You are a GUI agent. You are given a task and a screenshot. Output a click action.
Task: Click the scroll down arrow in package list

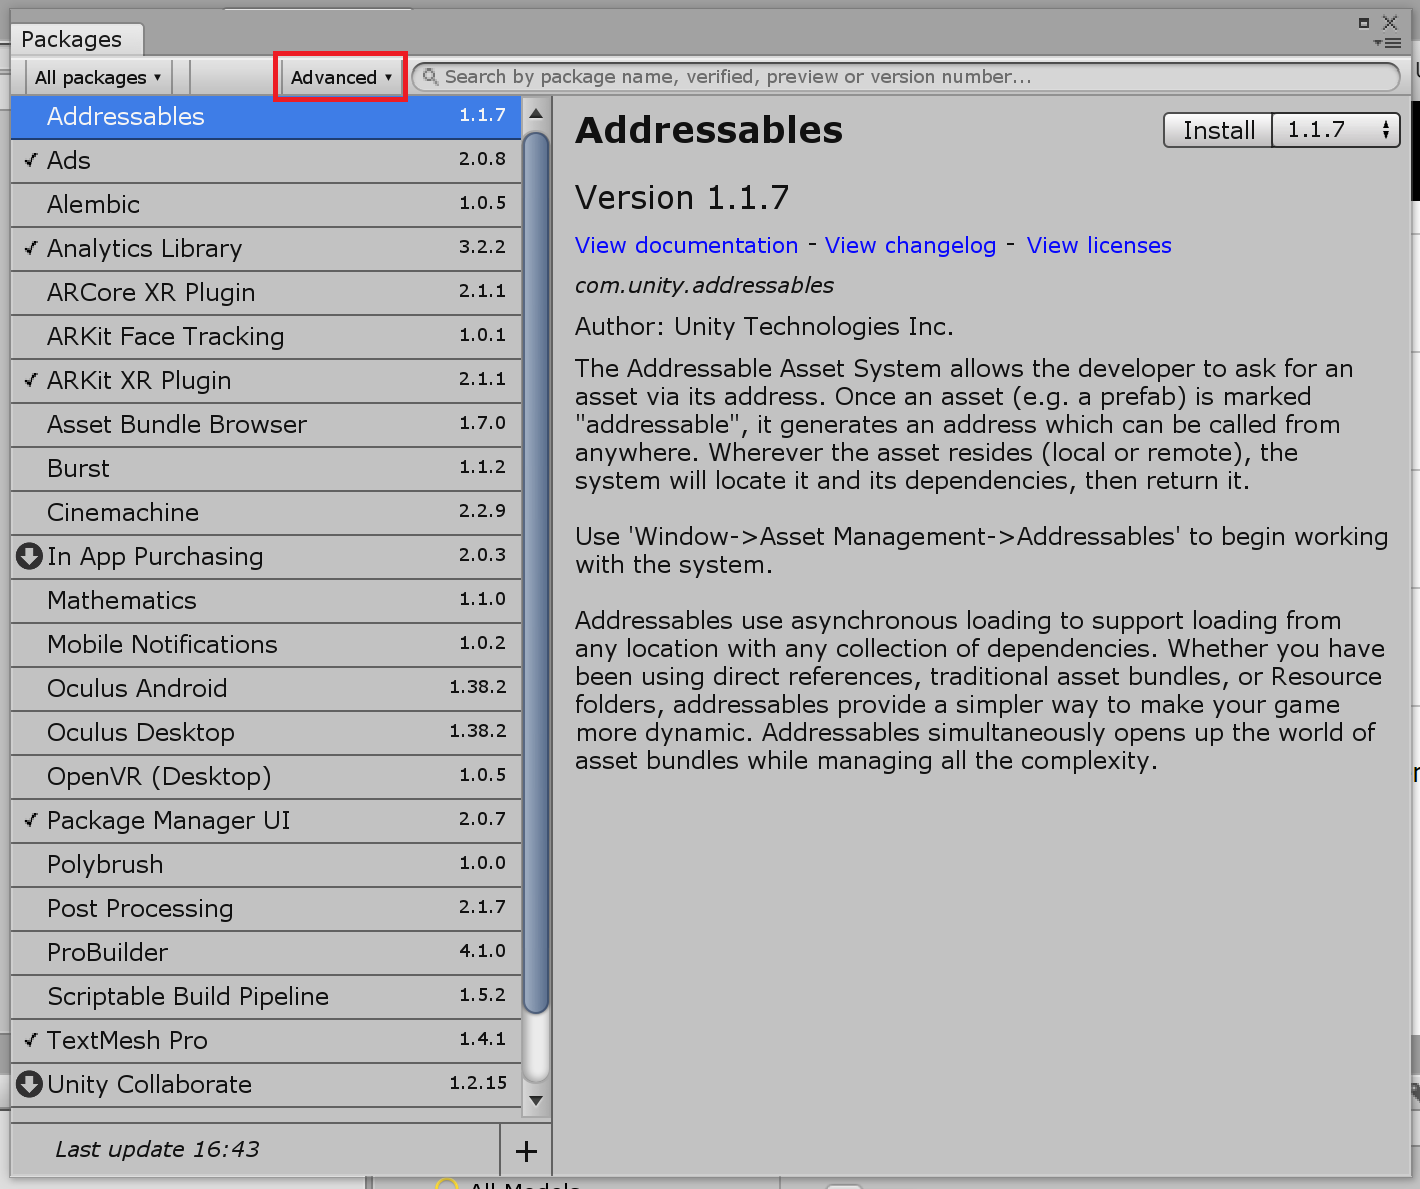536,1100
